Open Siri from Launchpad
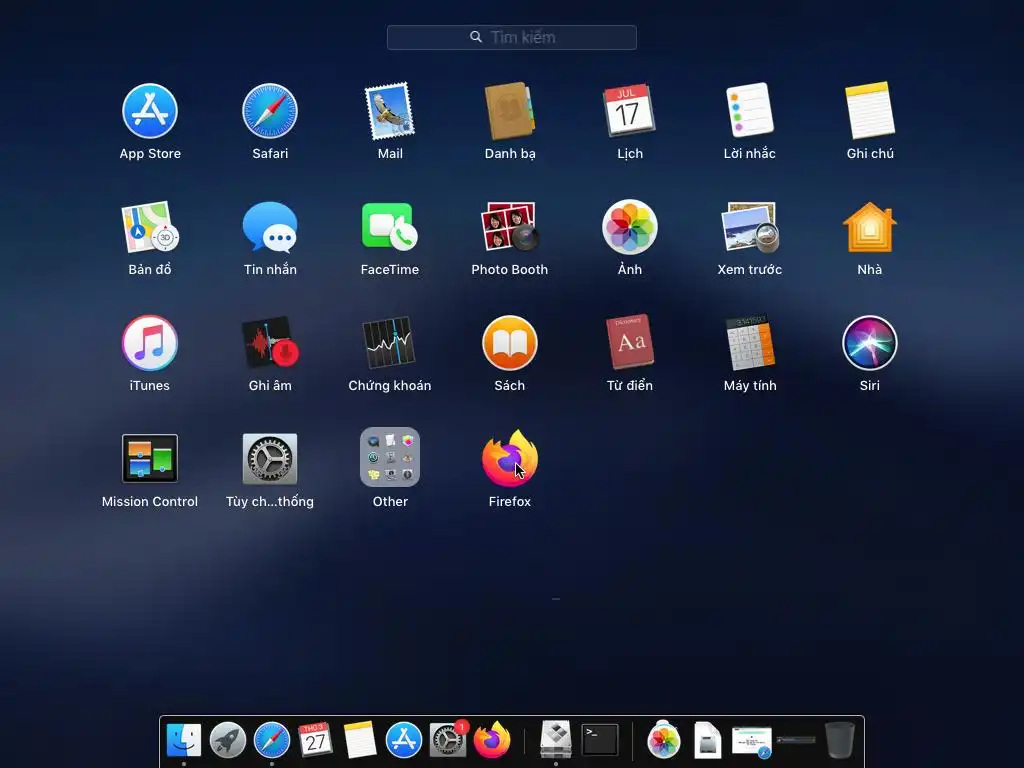Viewport: 1024px width, 768px height. 870,343
